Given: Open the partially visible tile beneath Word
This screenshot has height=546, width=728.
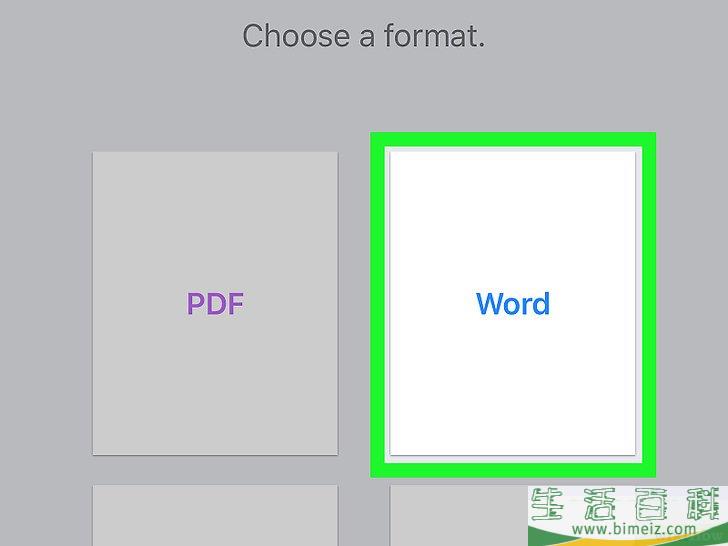Looking at the screenshot, I should coord(459,515).
